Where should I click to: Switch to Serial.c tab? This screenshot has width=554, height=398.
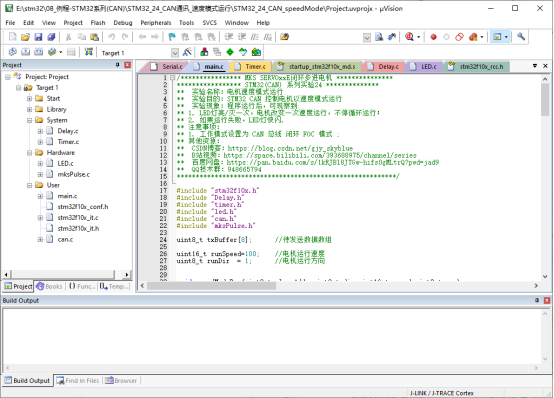click(166, 66)
